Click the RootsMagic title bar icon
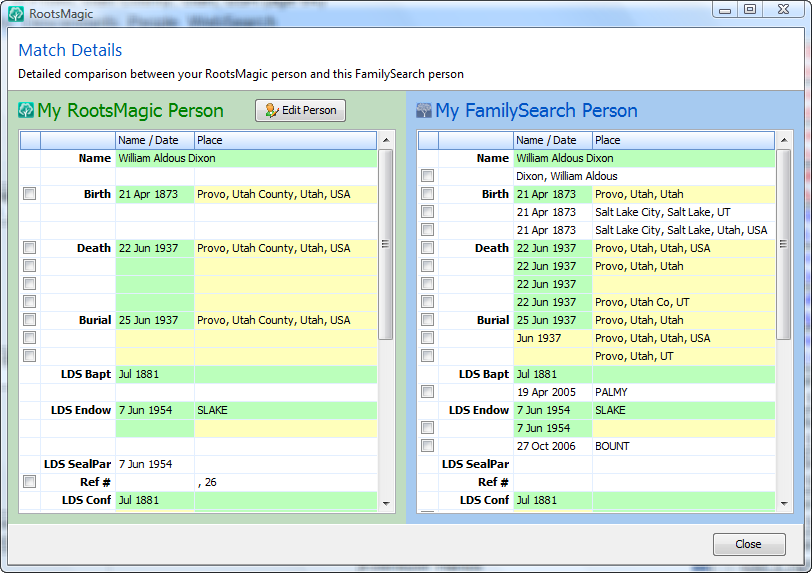 [16, 13]
